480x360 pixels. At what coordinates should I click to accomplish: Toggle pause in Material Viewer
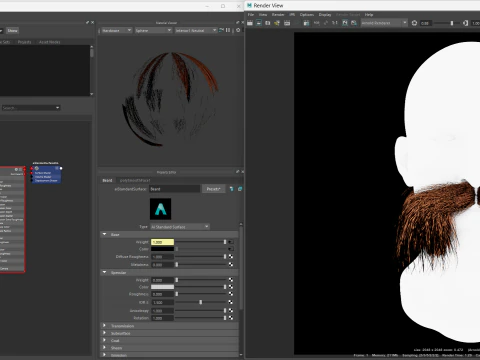click(x=228, y=30)
